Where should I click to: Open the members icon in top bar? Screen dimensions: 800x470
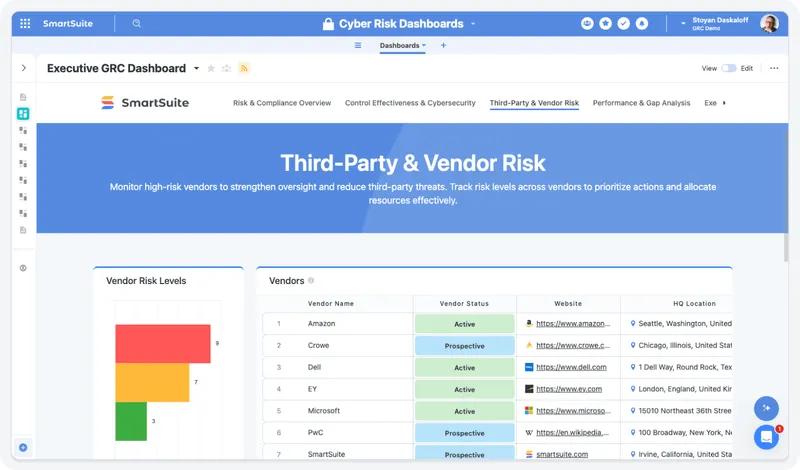point(587,23)
